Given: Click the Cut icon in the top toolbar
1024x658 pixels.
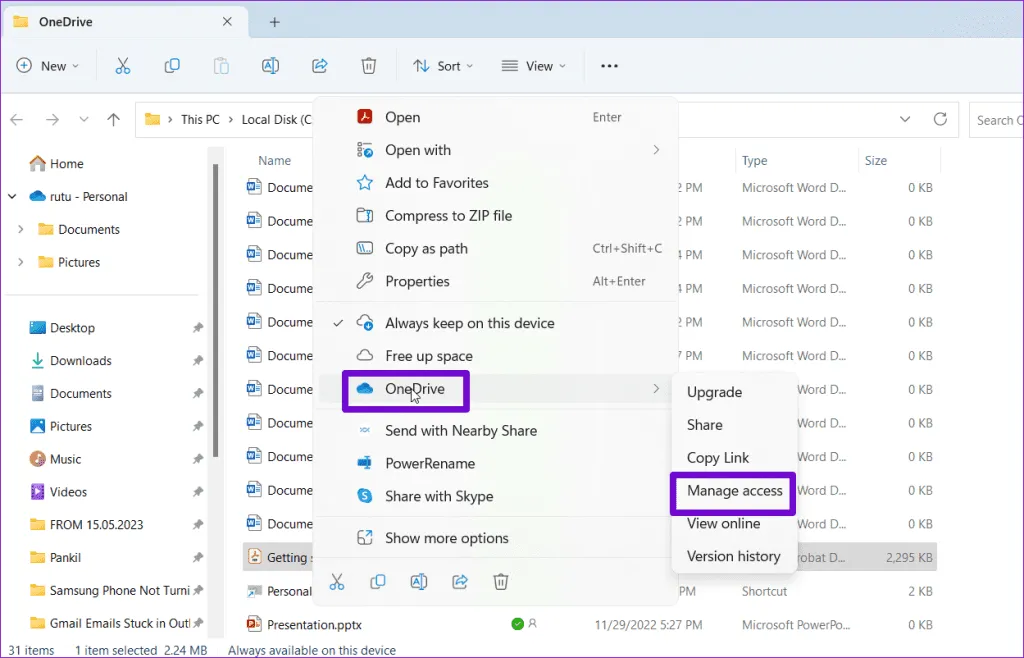Looking at the screenshot, I should tap(122, 66).
